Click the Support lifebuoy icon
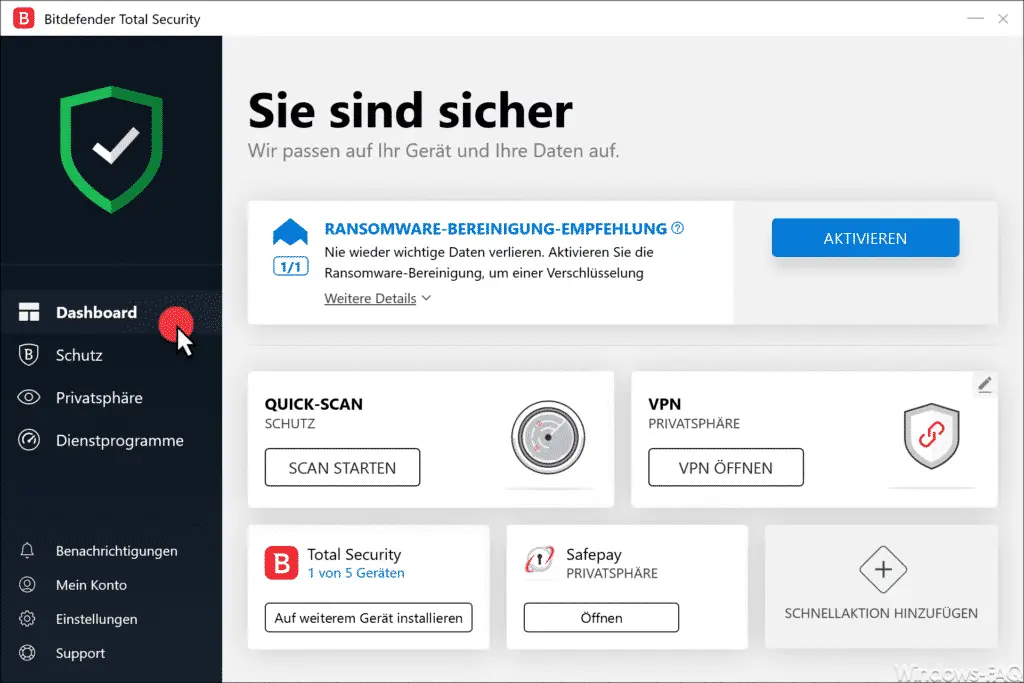1024x683 pixels. click(x=27, y=652)
